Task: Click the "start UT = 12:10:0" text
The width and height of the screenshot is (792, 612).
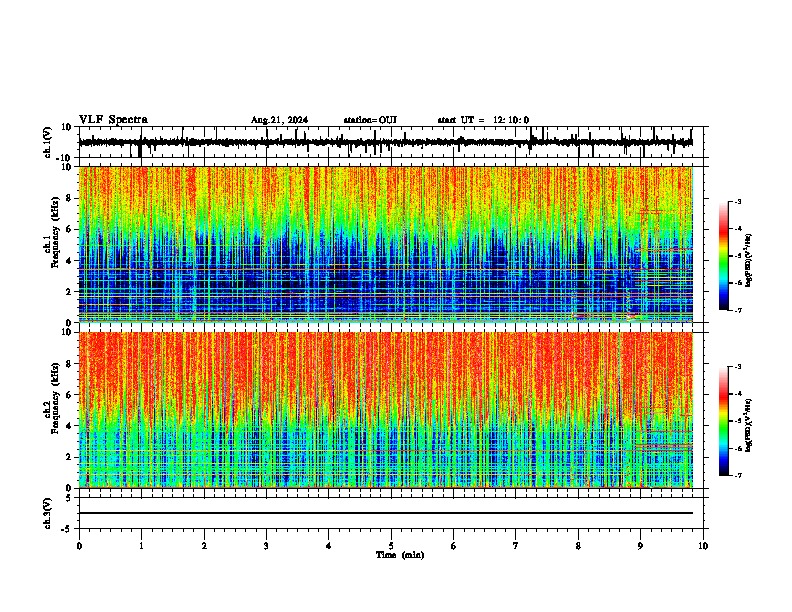Action: 483,120
